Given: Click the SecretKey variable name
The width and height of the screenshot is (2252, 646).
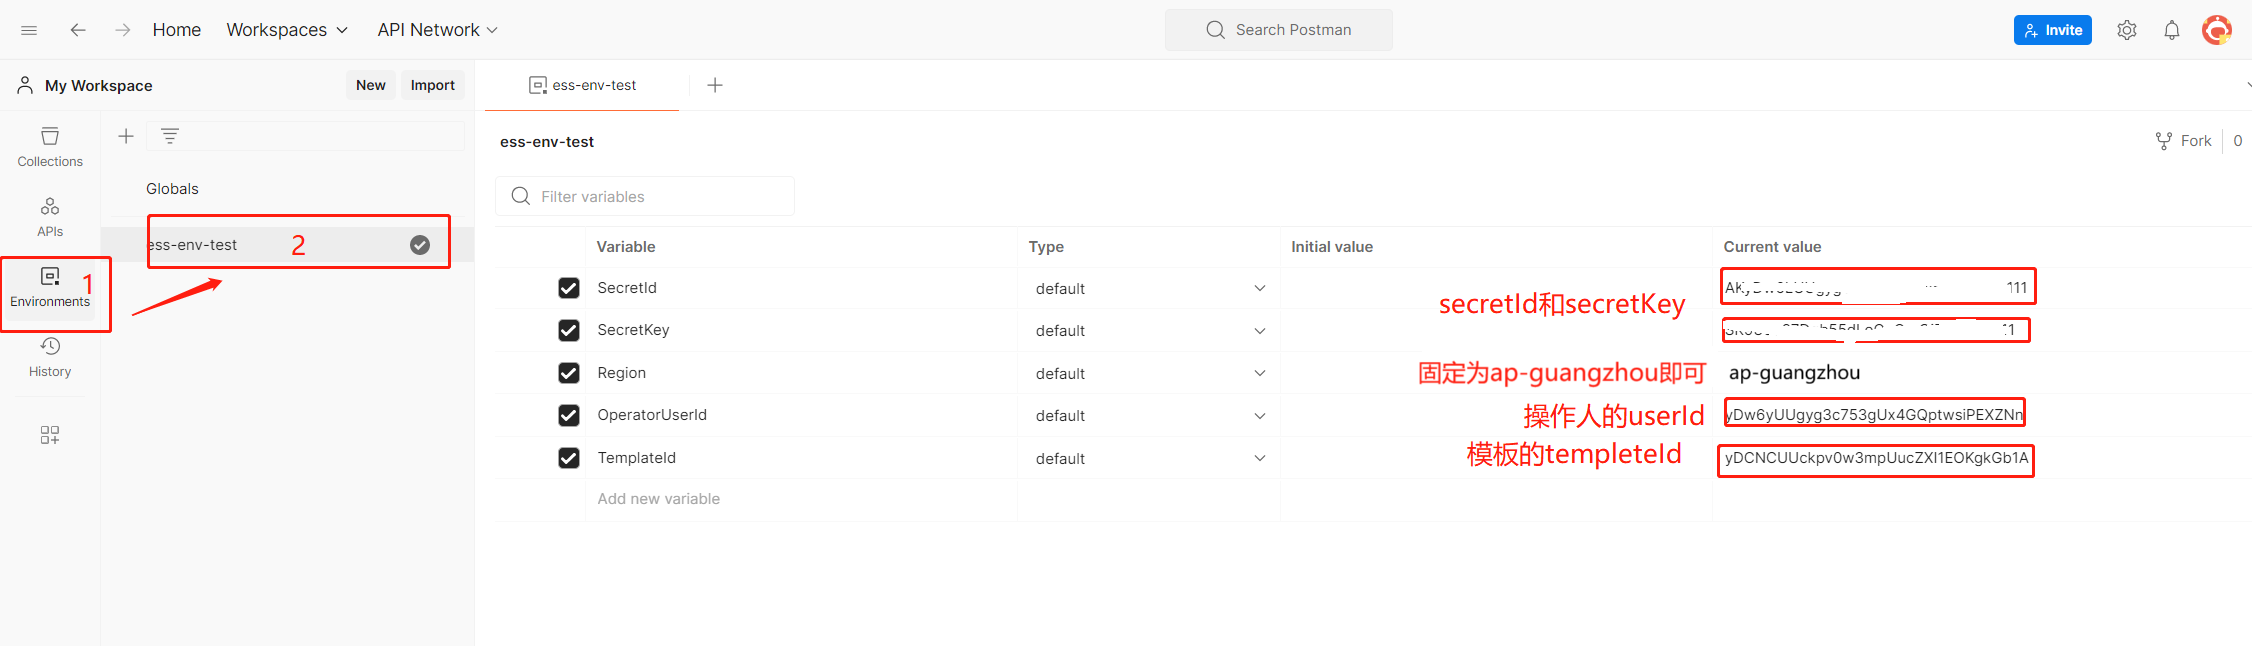Looking at the screenshot, I should tap(633, 330).
